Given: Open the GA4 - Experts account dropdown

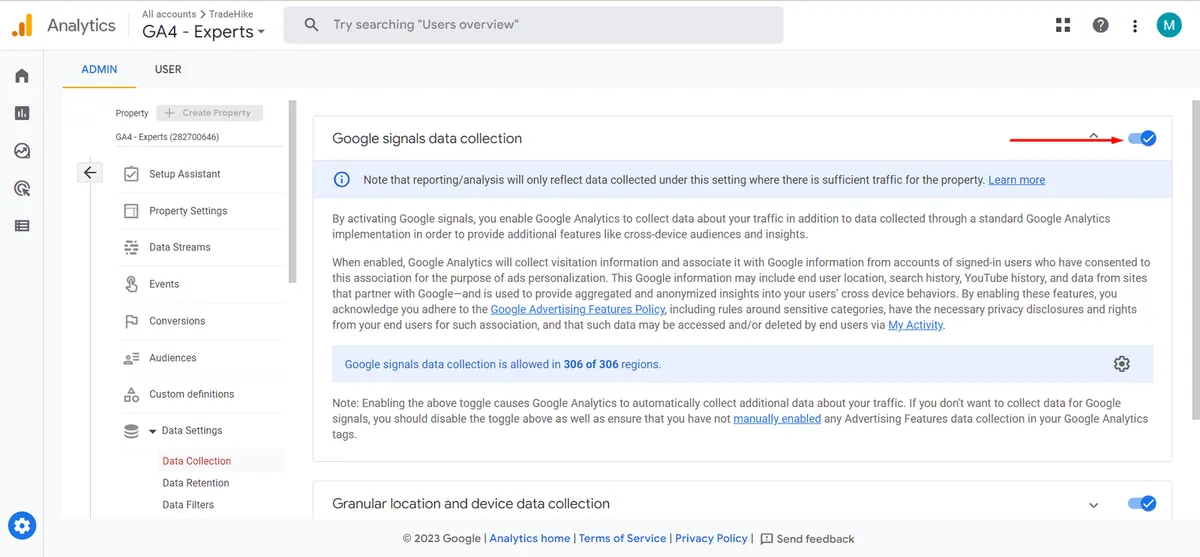Looking at the screenshot, I should pyautogui.click(x=204, y=31).
